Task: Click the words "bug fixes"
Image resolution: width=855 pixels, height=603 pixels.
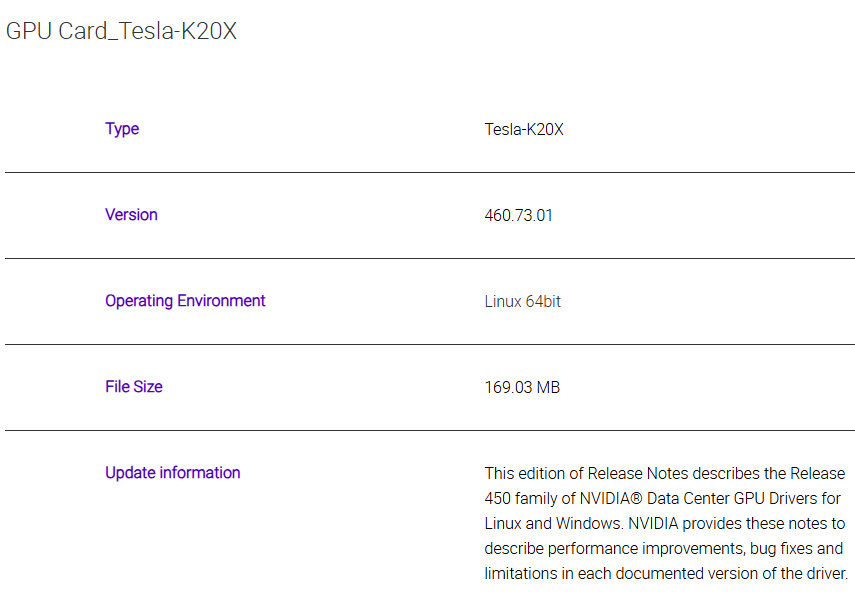Action: (x=783, y=549)
